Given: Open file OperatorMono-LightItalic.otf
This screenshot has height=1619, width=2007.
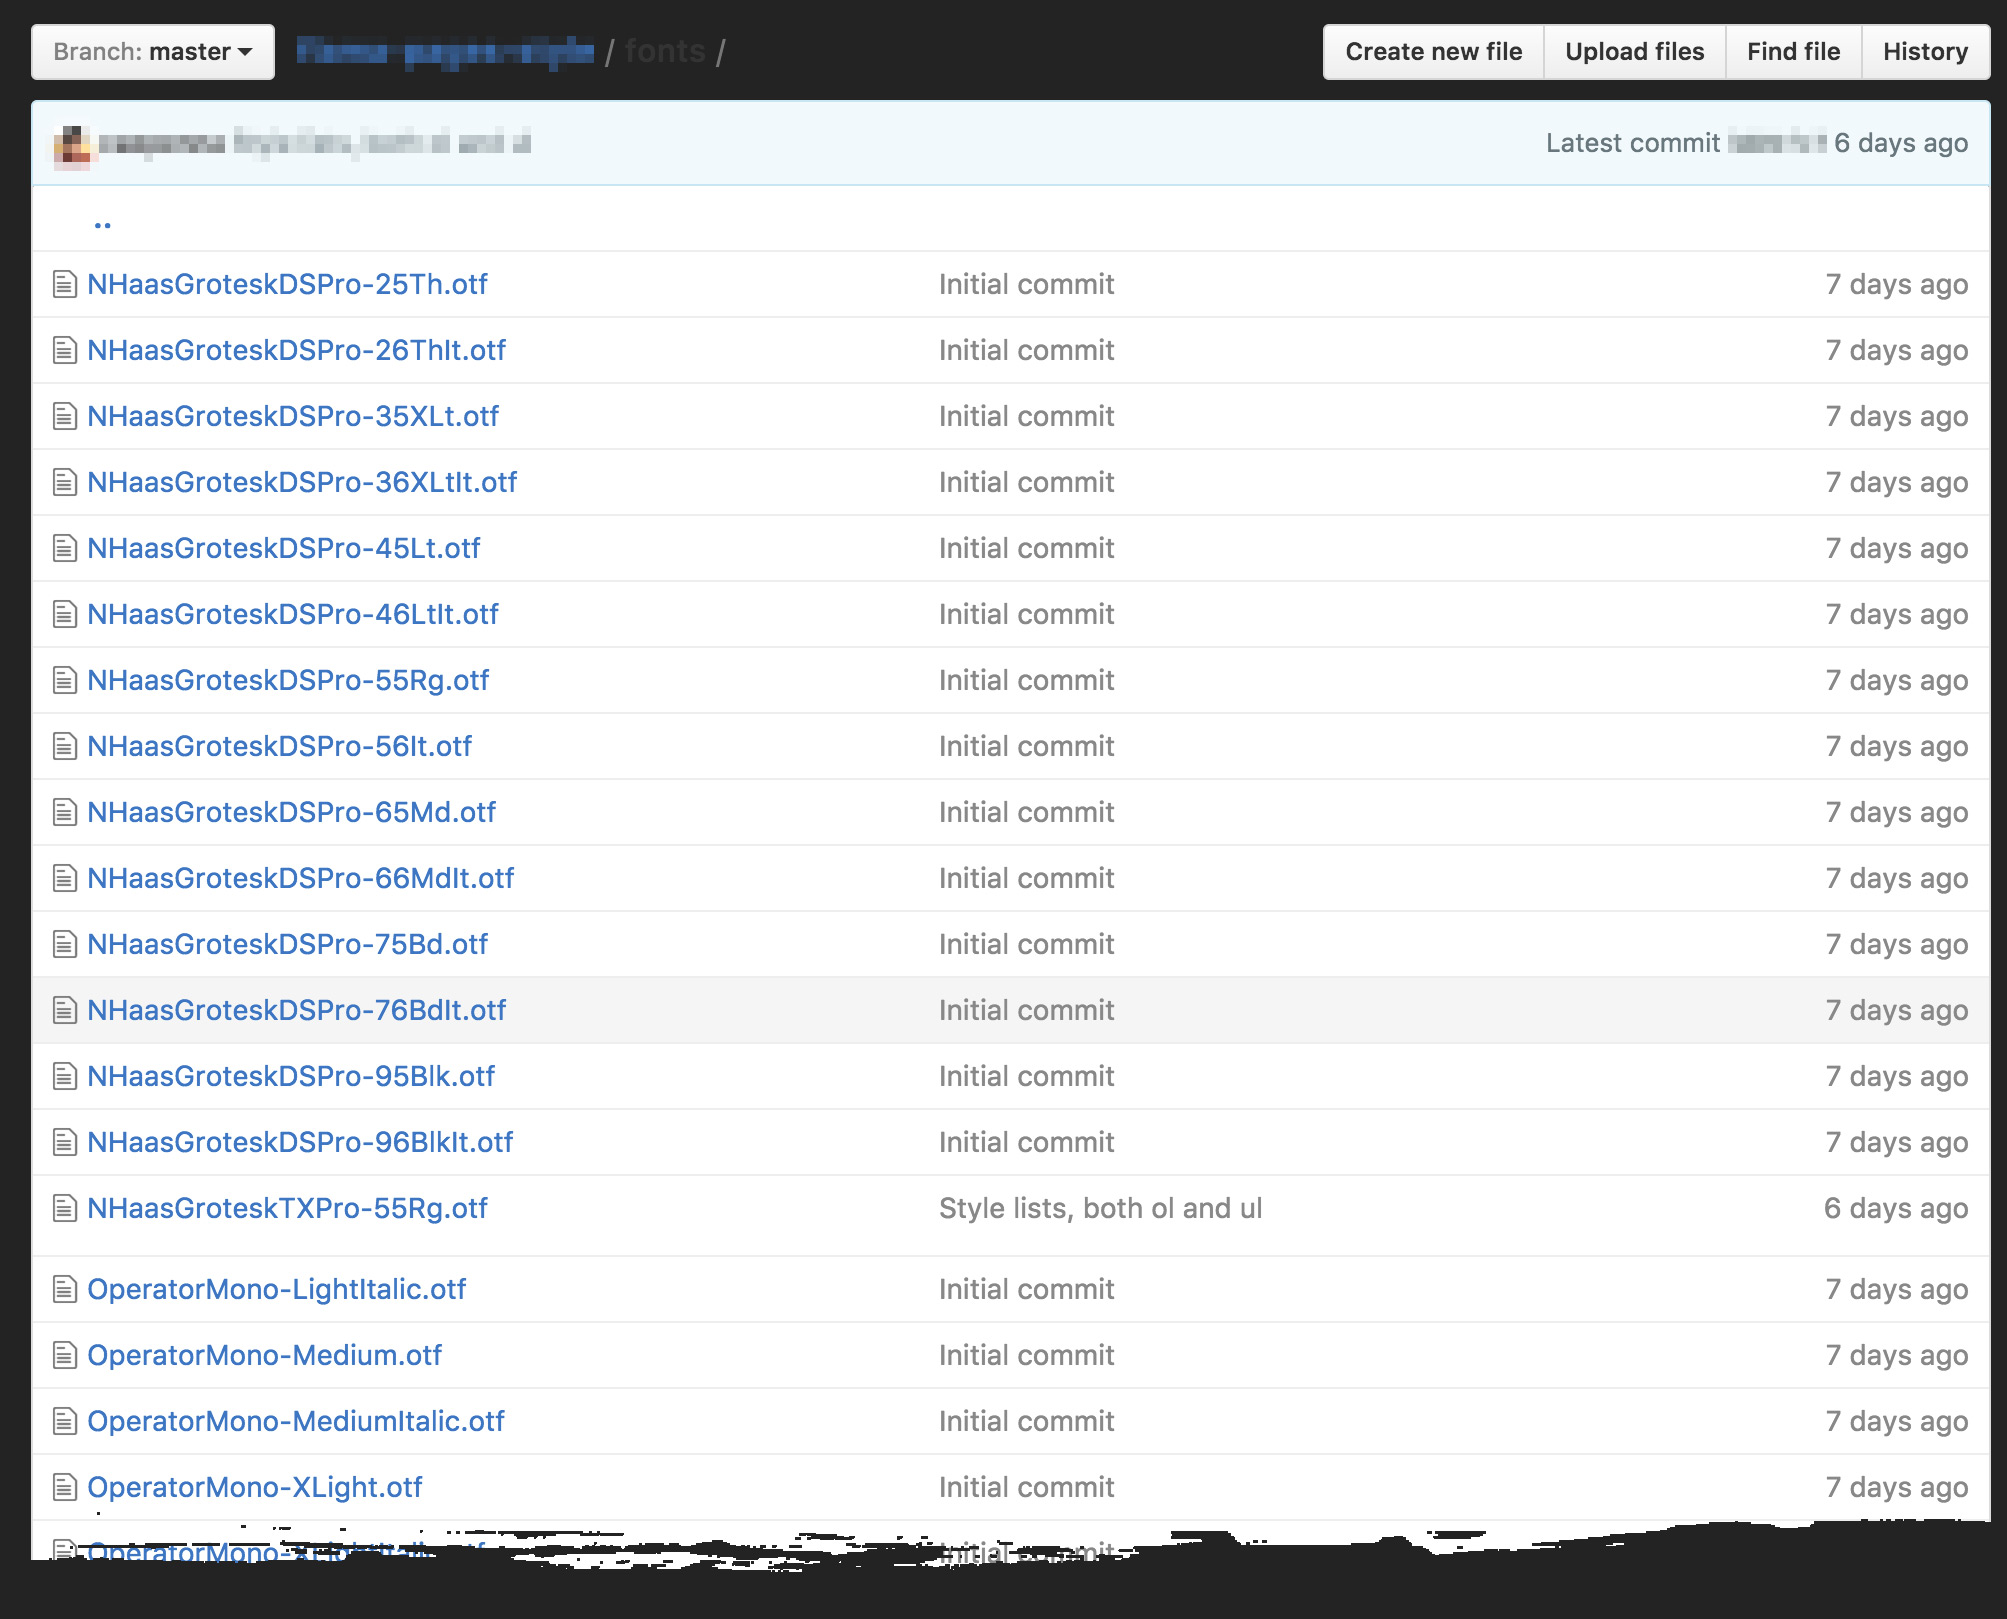Looking at the screenshot, I should (x=276, y=1290).
